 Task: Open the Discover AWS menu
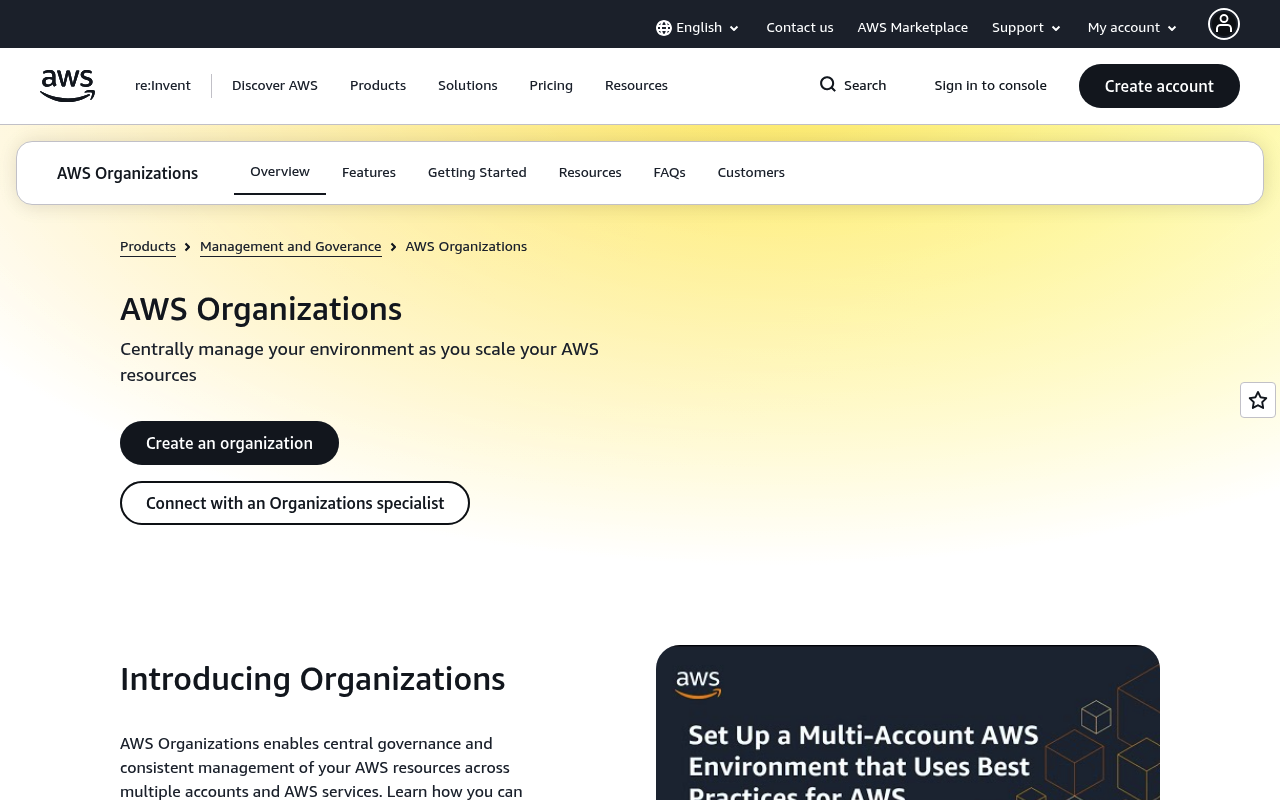[x=275, y=86]
